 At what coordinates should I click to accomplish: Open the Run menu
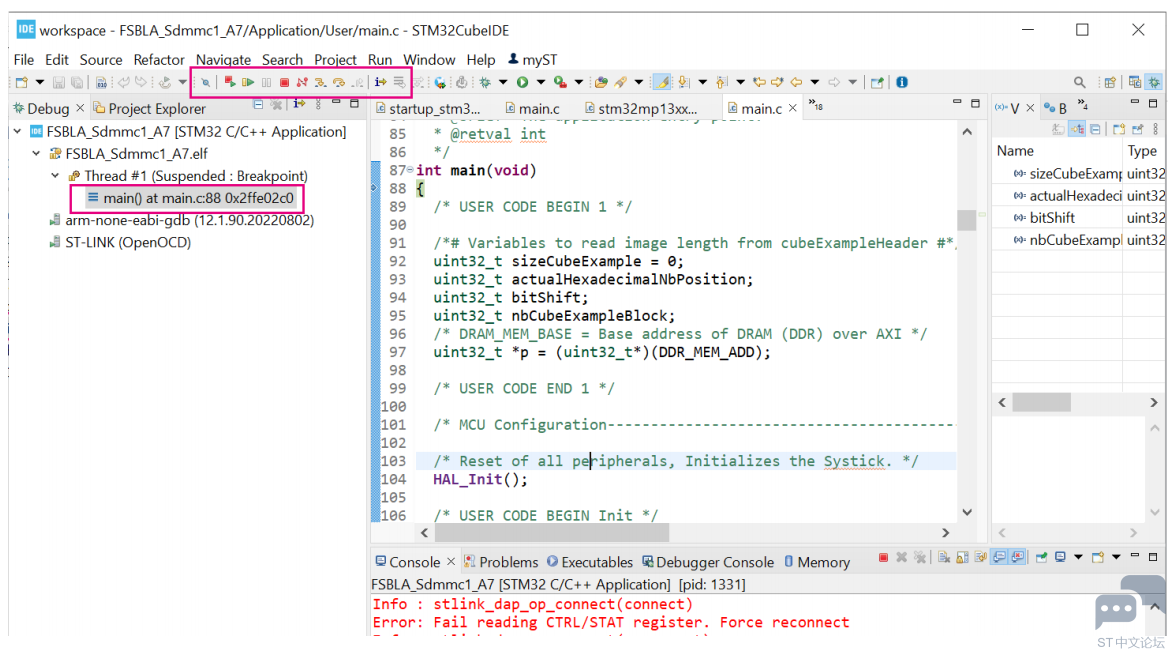(380, 60)
